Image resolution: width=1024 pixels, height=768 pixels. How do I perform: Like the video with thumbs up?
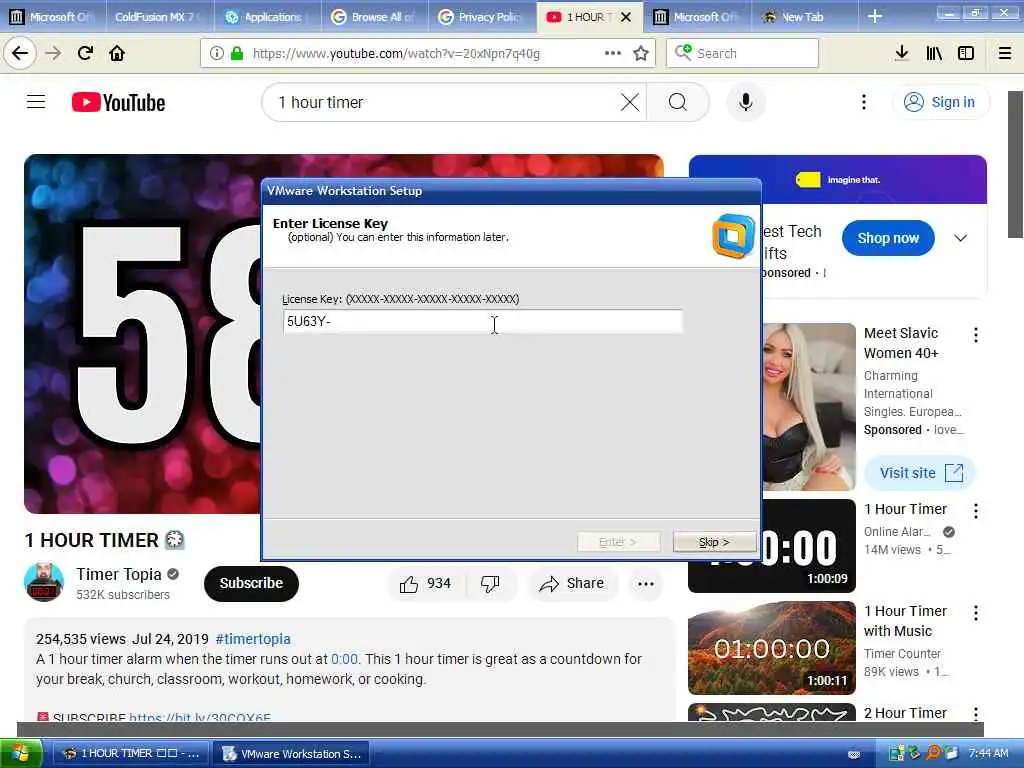[426, 583]
